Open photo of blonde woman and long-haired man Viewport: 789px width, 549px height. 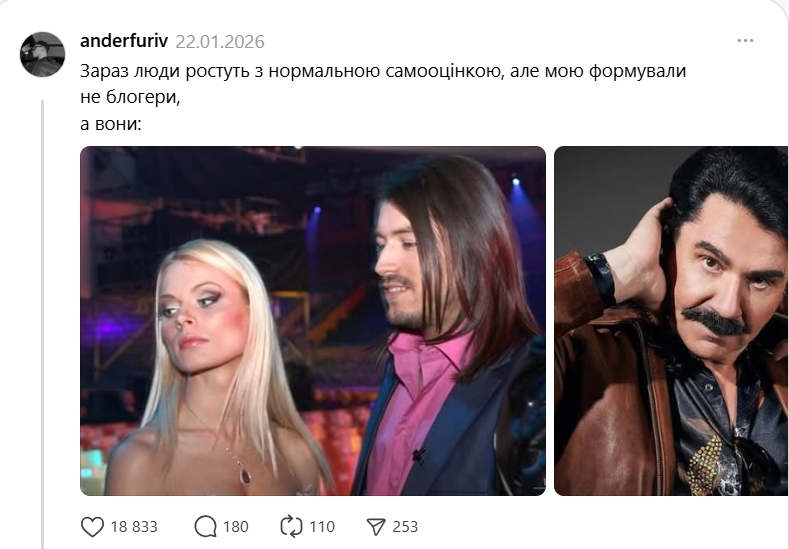(313, 321)
